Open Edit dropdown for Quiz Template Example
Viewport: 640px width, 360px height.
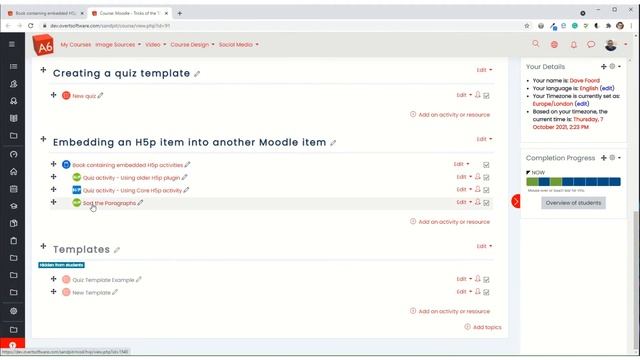464,279
